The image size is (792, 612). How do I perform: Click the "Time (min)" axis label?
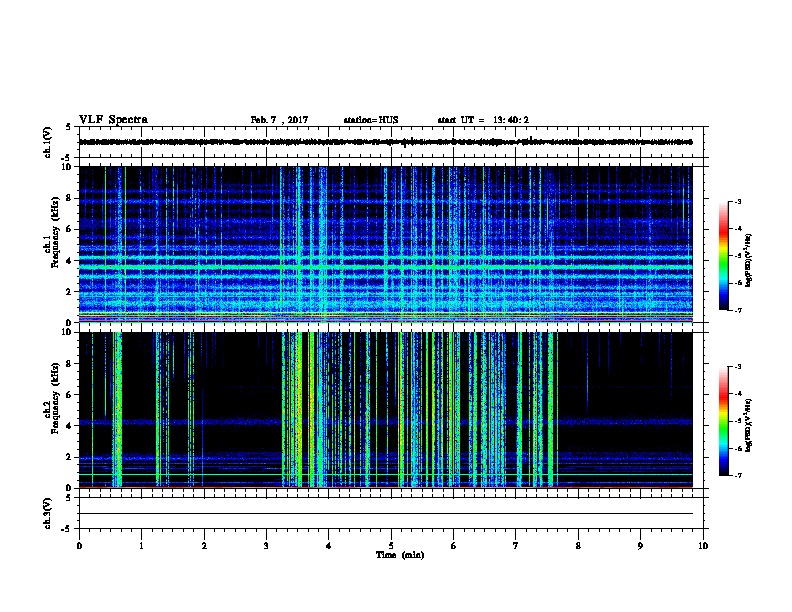[400, 555]
